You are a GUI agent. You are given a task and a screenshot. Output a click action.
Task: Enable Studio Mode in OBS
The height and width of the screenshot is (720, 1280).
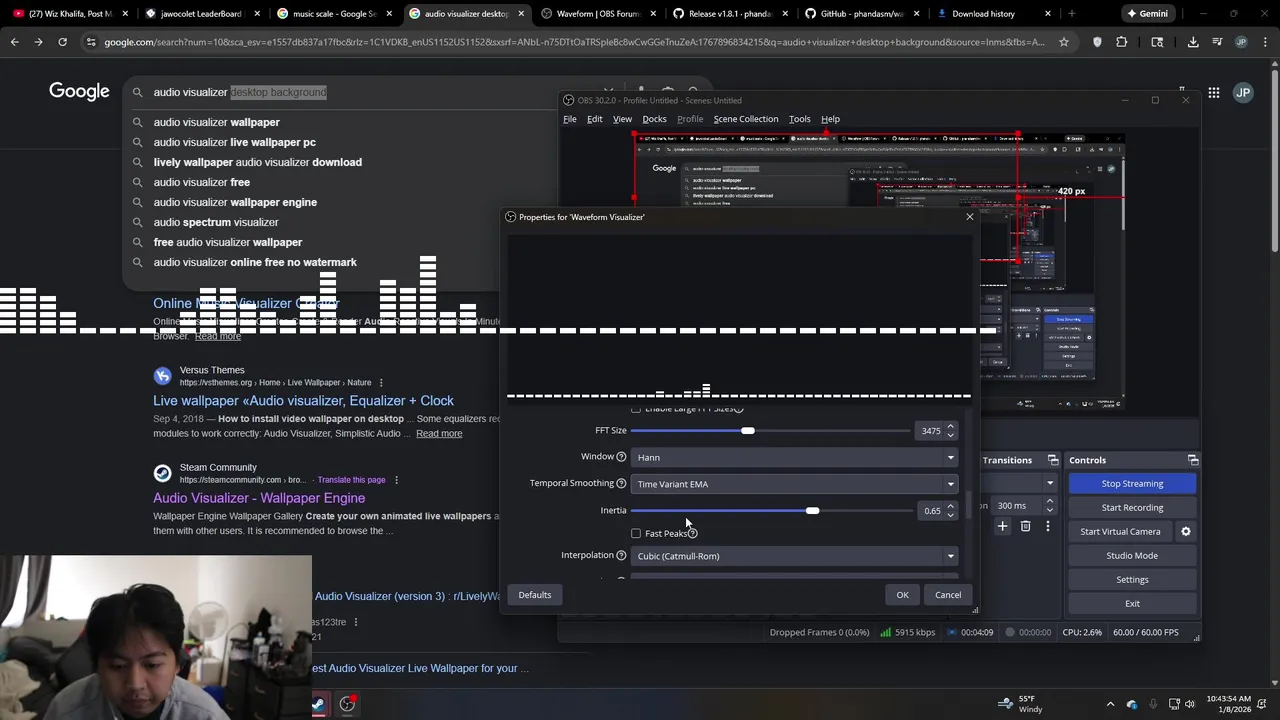1132,555
